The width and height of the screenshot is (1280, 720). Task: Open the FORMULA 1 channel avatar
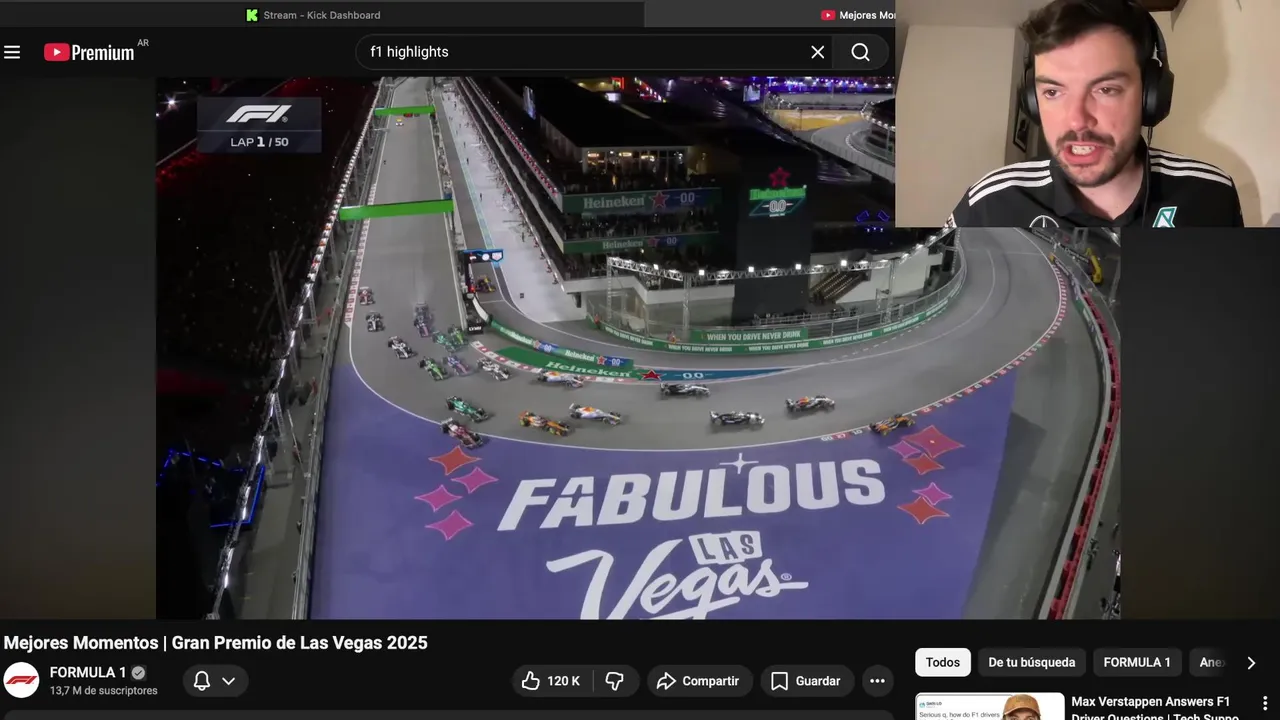(x=21, y=680)
